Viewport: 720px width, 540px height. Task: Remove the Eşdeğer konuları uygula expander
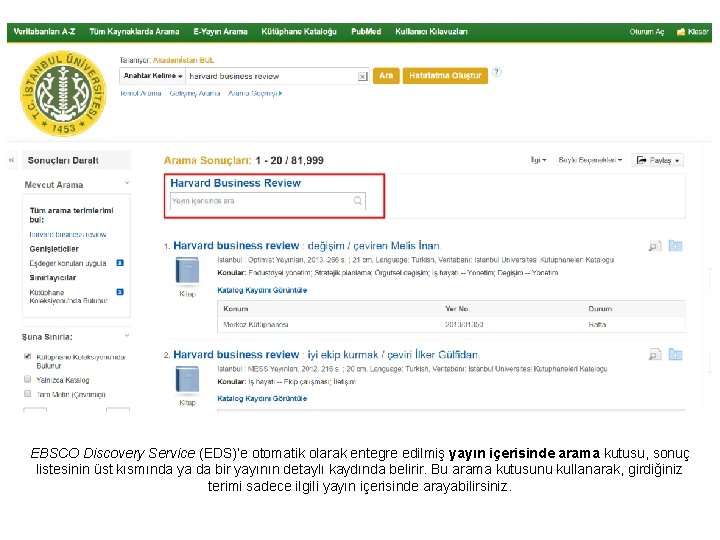(120, 263)
